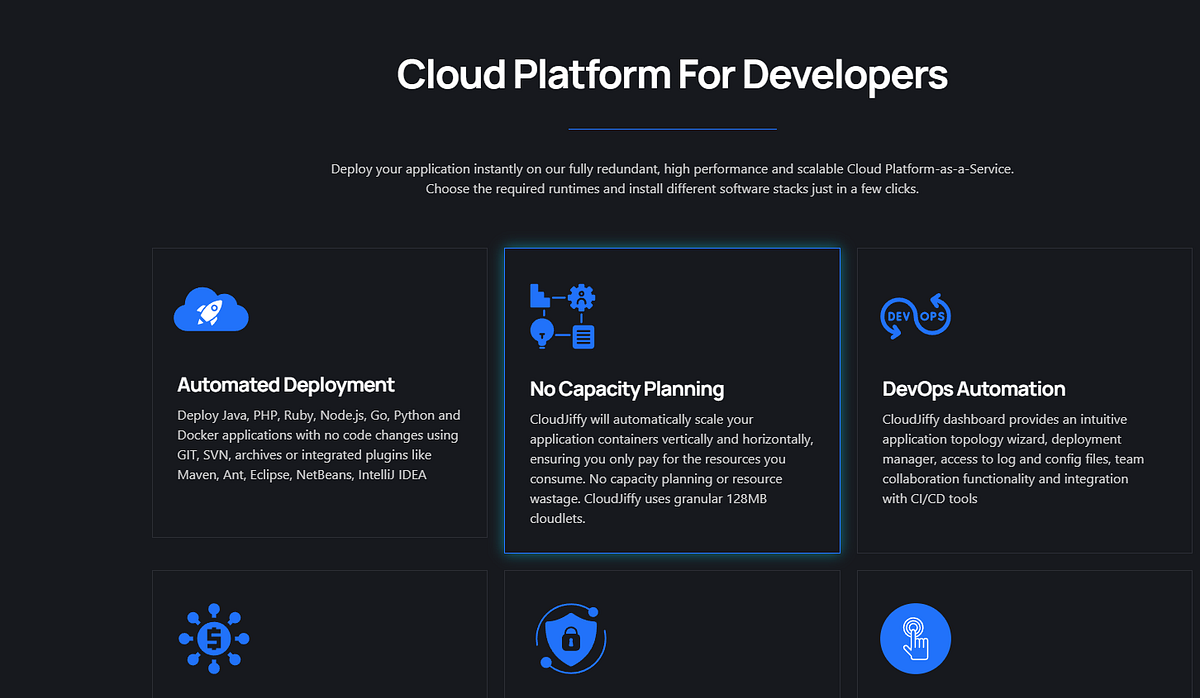Viewport: 1200px width, 698px height.
Task: Select the lightbulb inside the planning diagram icon
Action: click(542, 333)
